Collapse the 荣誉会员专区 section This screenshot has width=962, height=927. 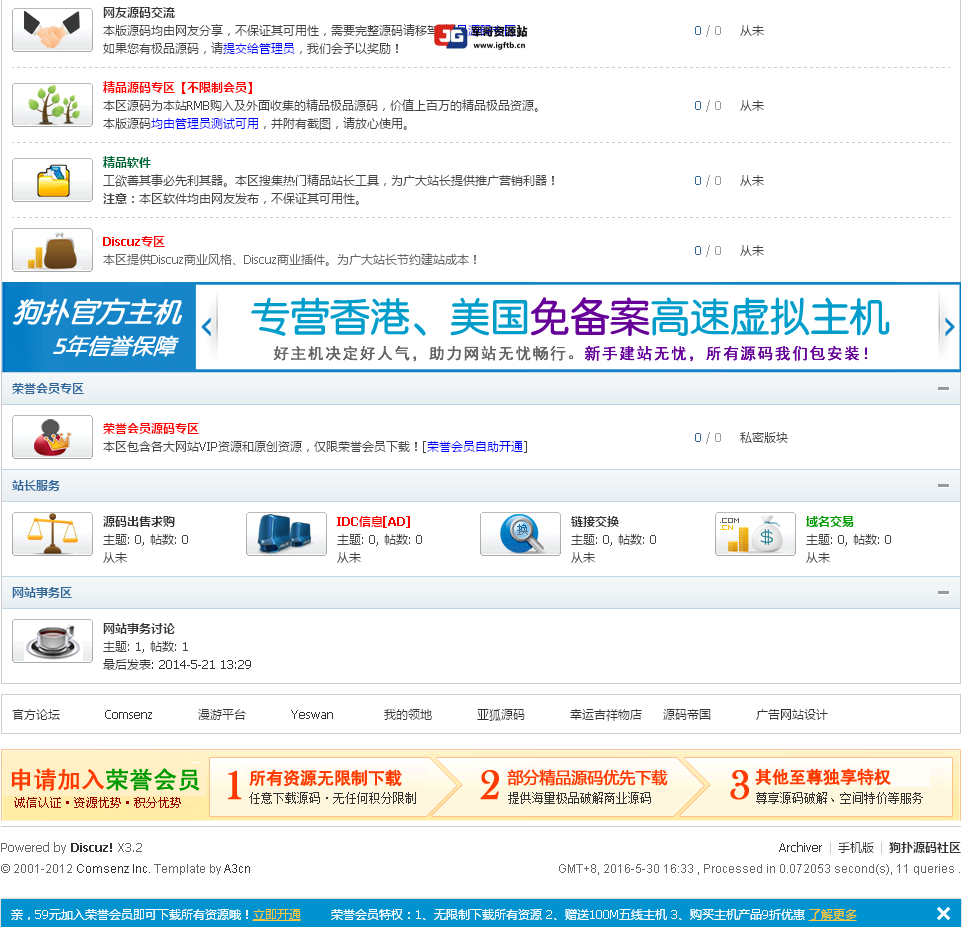[942, 388]
